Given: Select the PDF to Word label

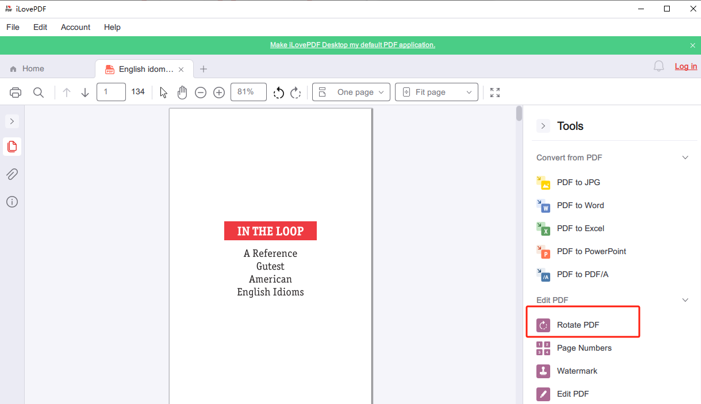Looking at the screenshot, I should 580,206.
